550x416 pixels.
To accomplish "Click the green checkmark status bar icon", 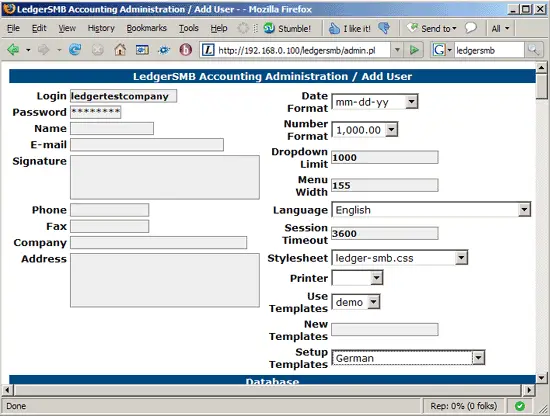I will pos(520,406).
